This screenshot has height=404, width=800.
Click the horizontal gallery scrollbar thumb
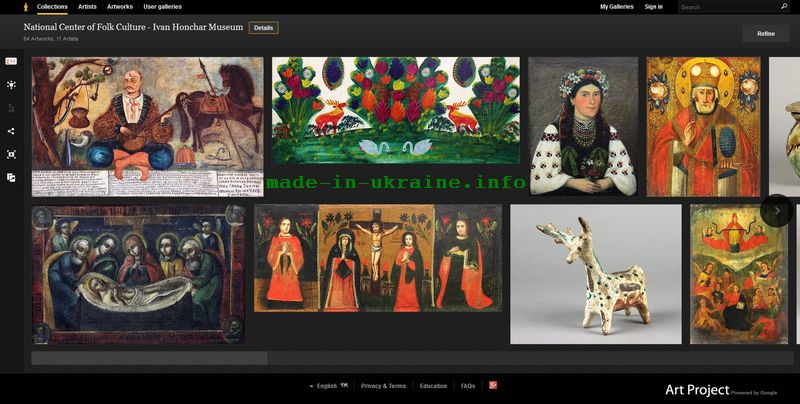149,358
